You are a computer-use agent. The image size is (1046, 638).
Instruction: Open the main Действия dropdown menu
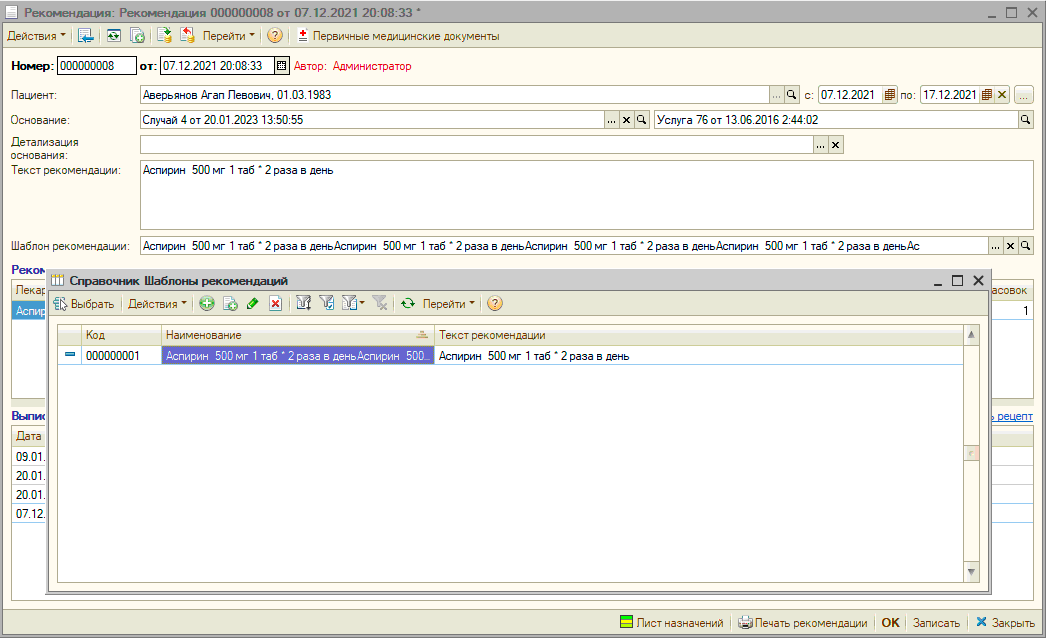(36, 36)
